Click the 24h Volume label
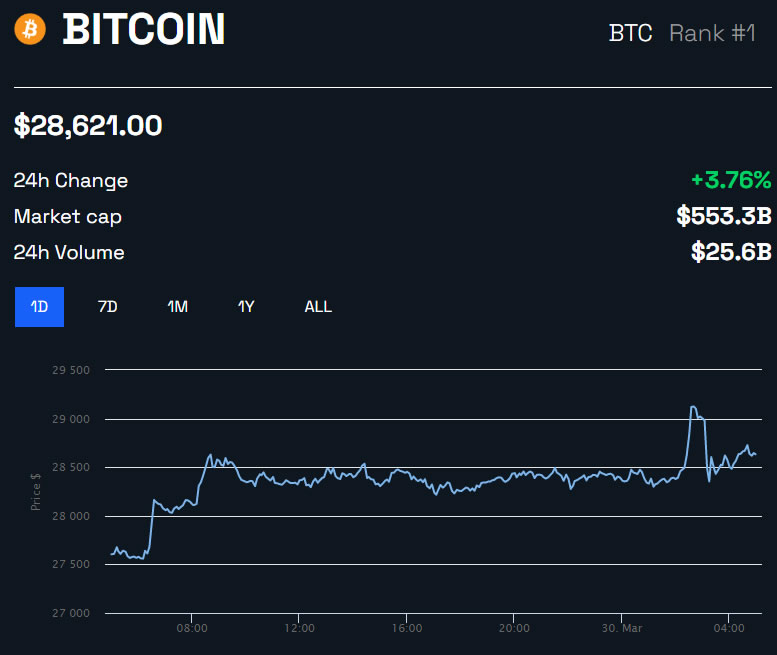 coord(69,252)
